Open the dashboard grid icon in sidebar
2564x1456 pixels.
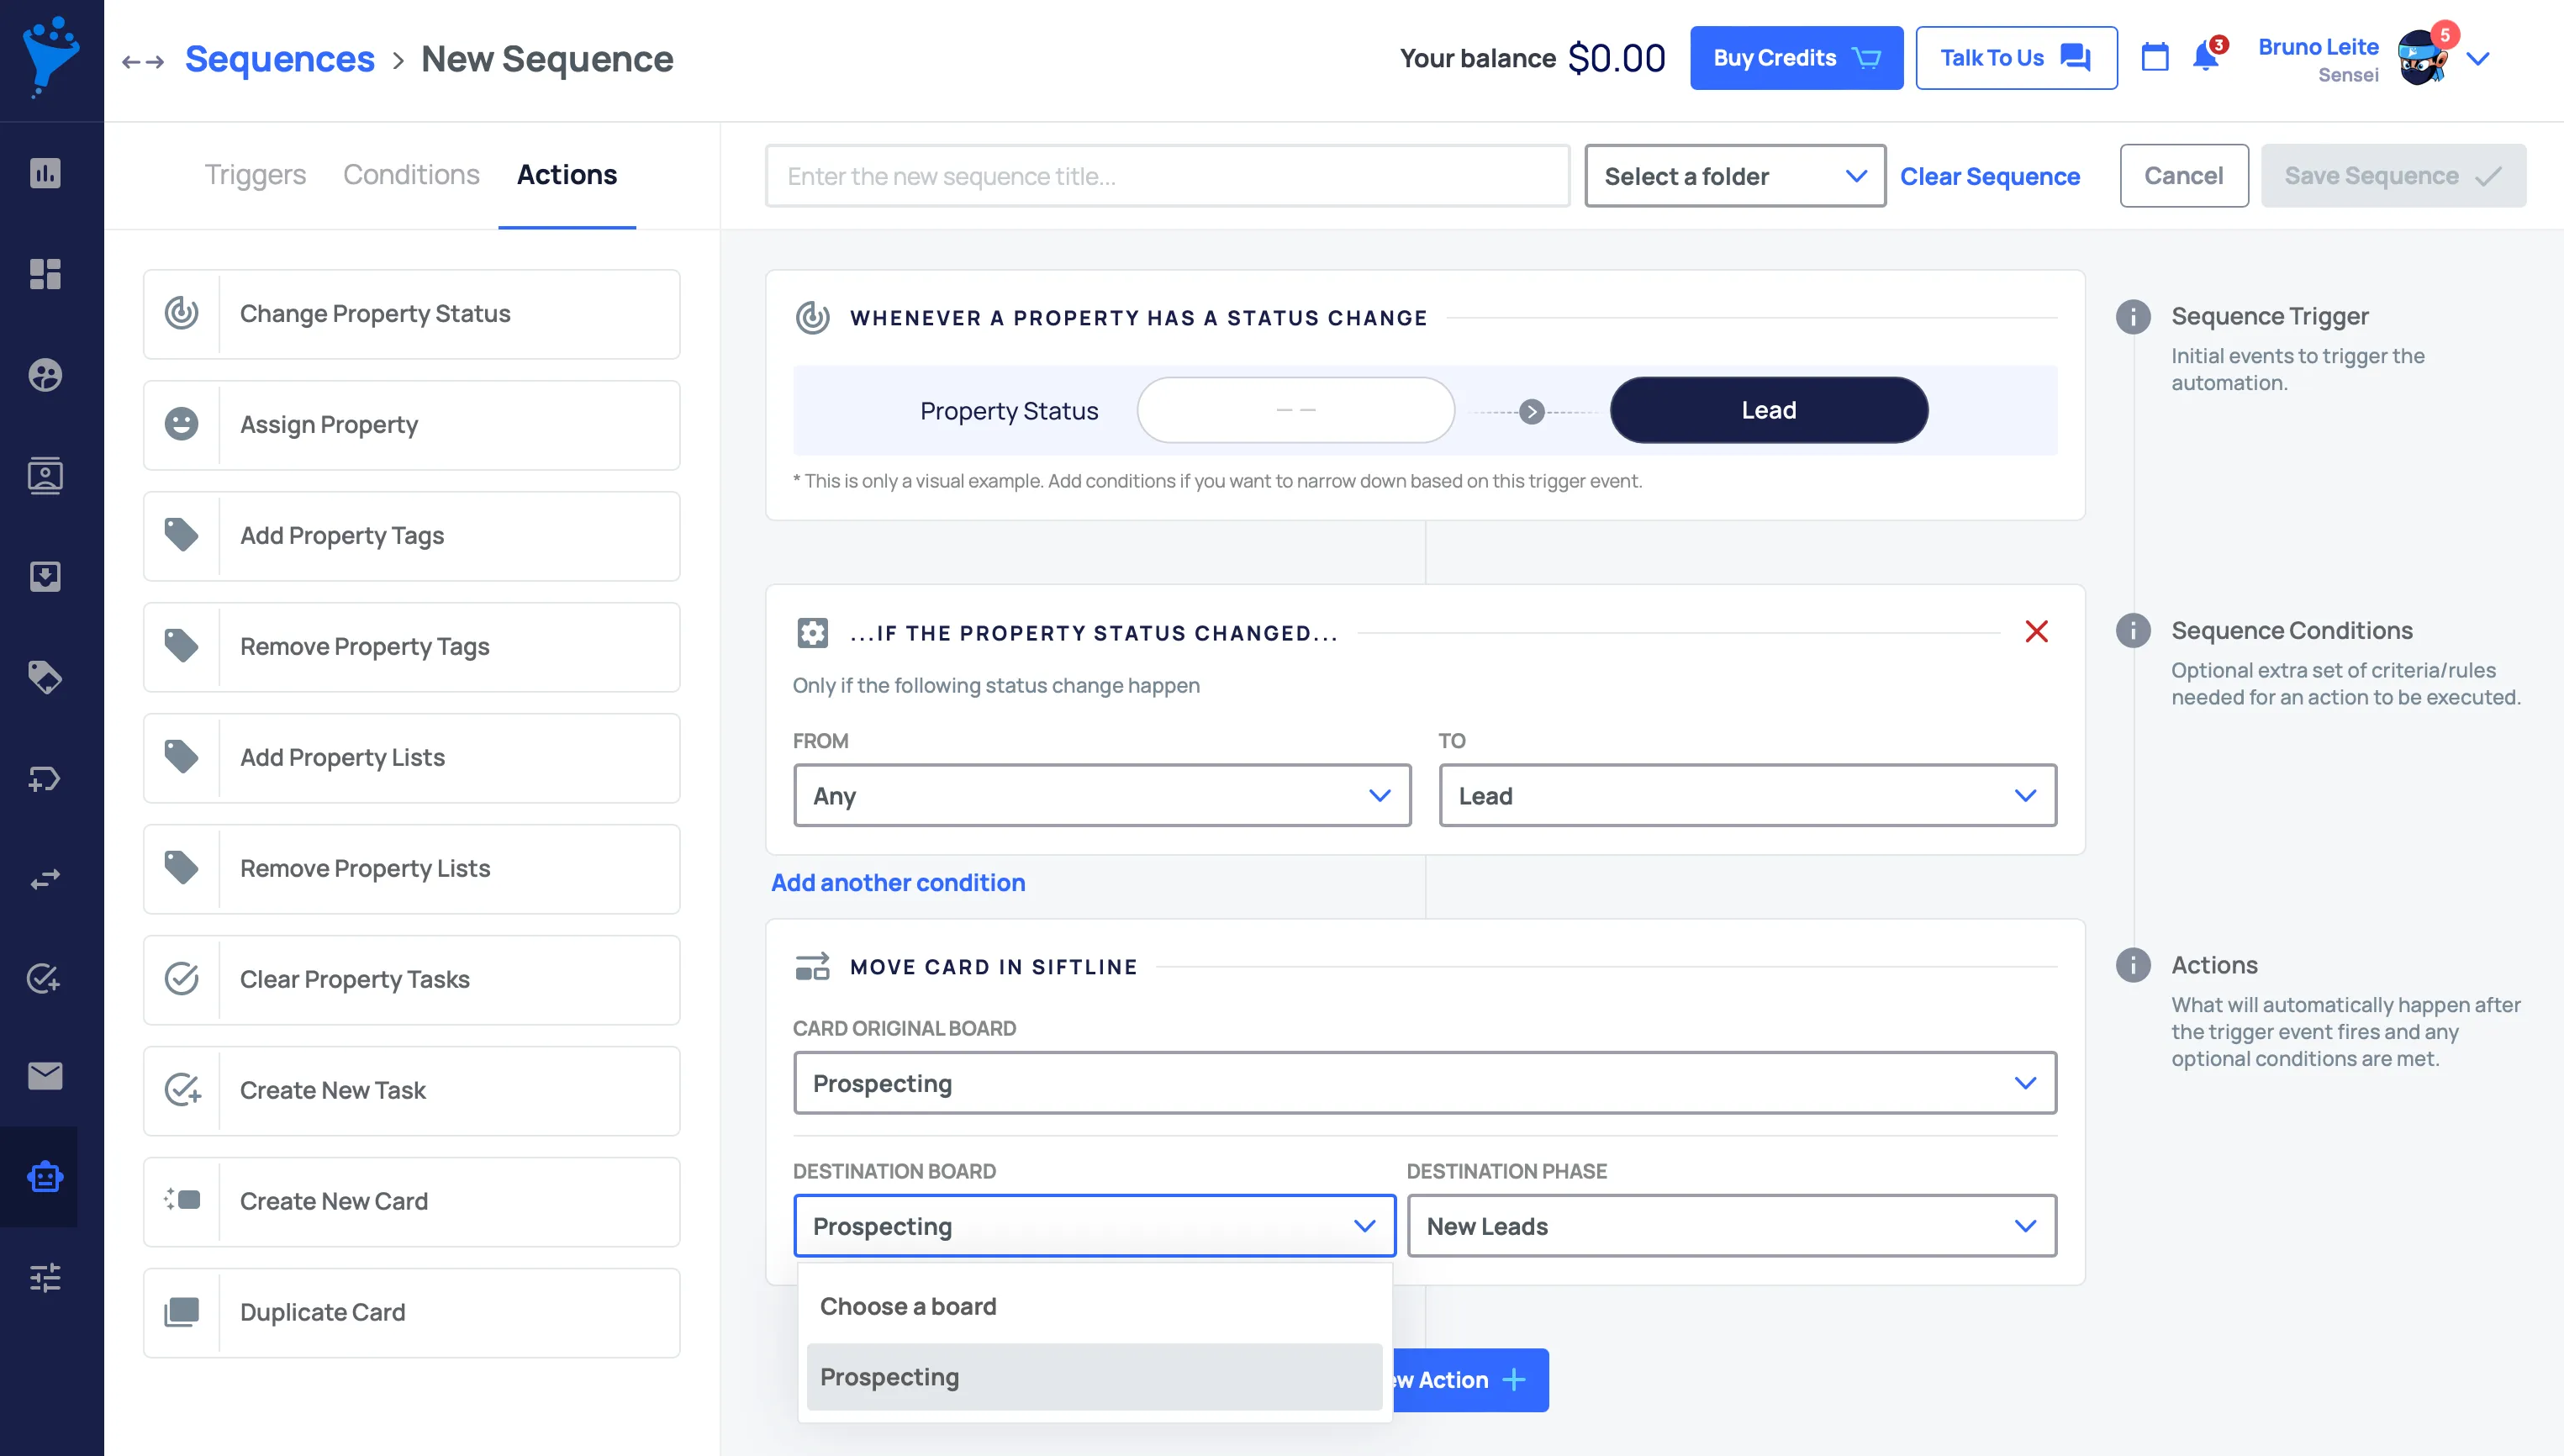[45, 274]
